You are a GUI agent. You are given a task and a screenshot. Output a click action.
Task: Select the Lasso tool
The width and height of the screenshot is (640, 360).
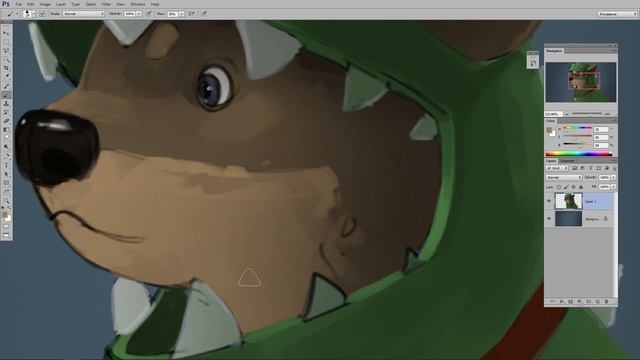(6, 51)
